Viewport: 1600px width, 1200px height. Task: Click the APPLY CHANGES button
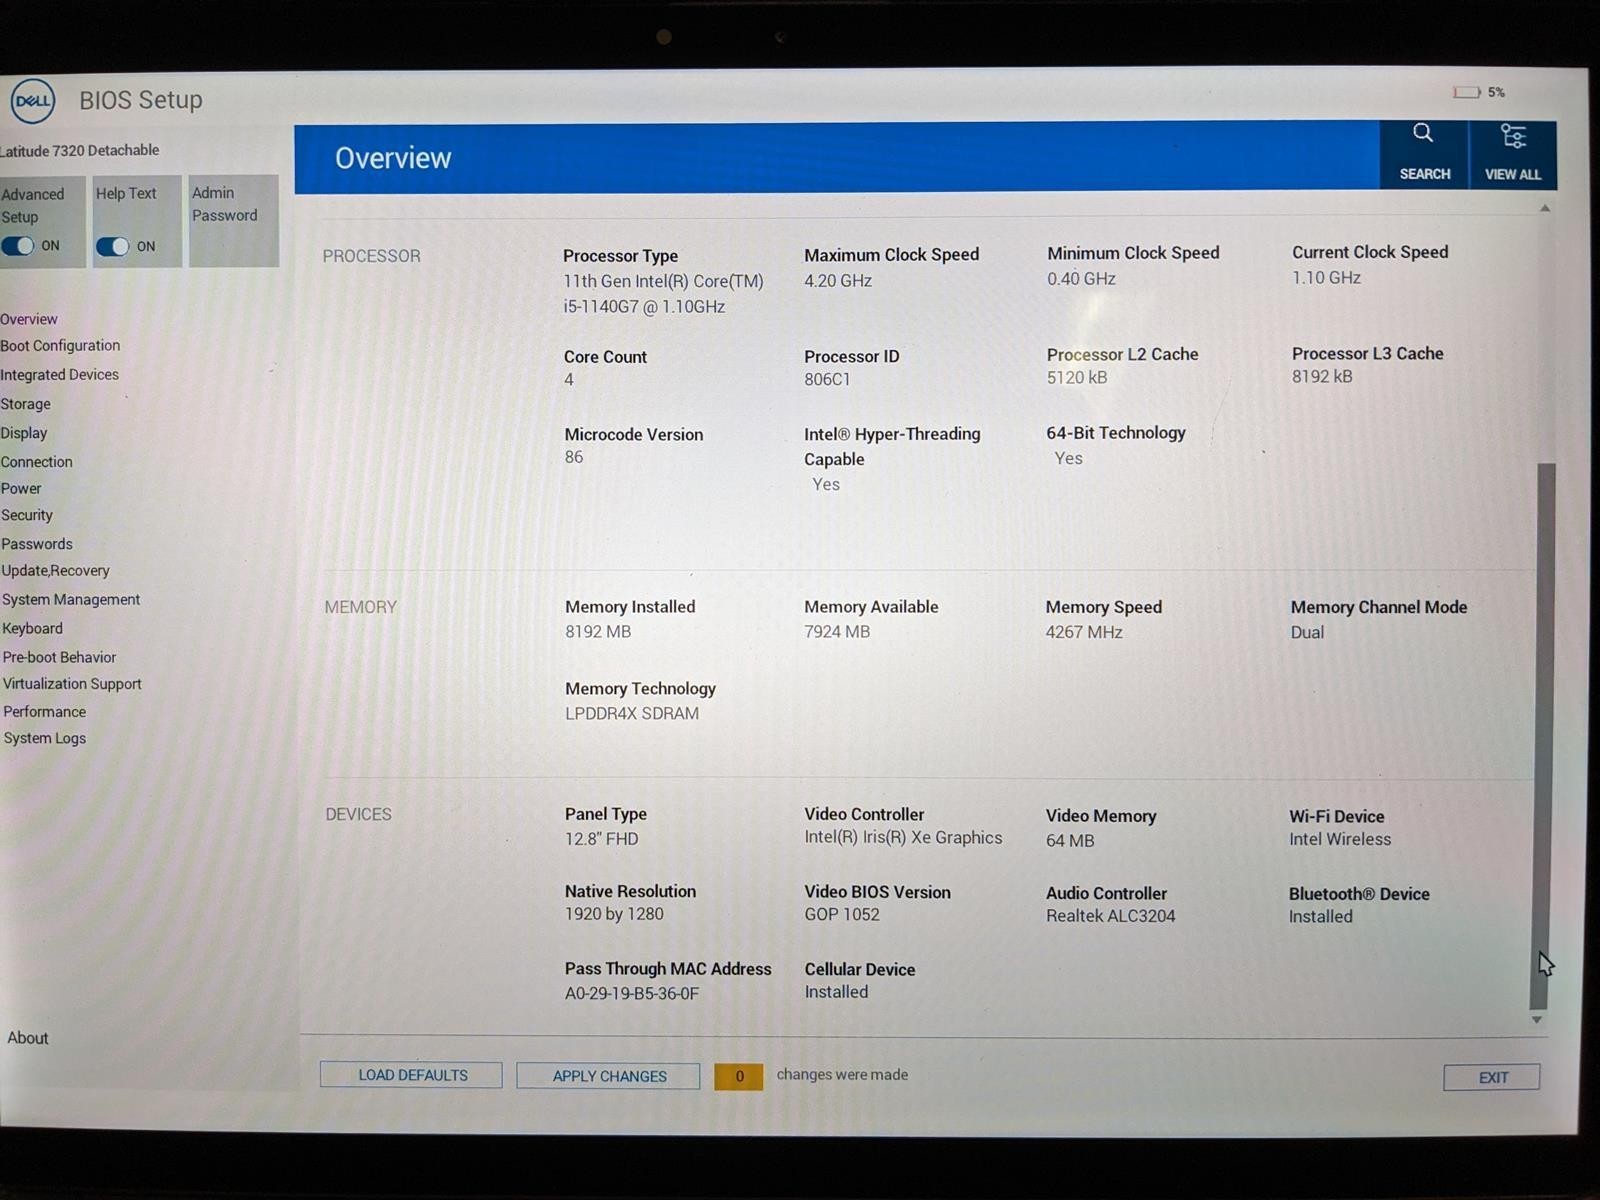pos(608,1076)
